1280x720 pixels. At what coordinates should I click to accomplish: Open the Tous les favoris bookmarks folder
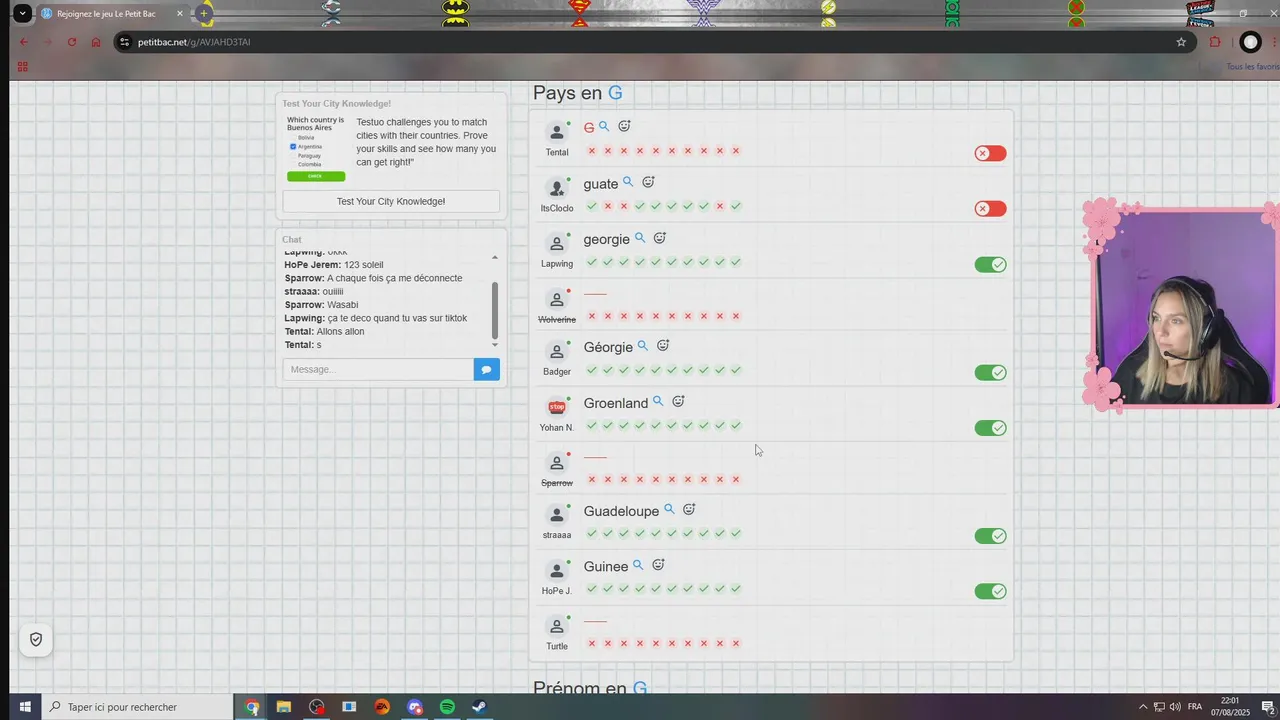pyautogui.click(x=1253, y=67)
